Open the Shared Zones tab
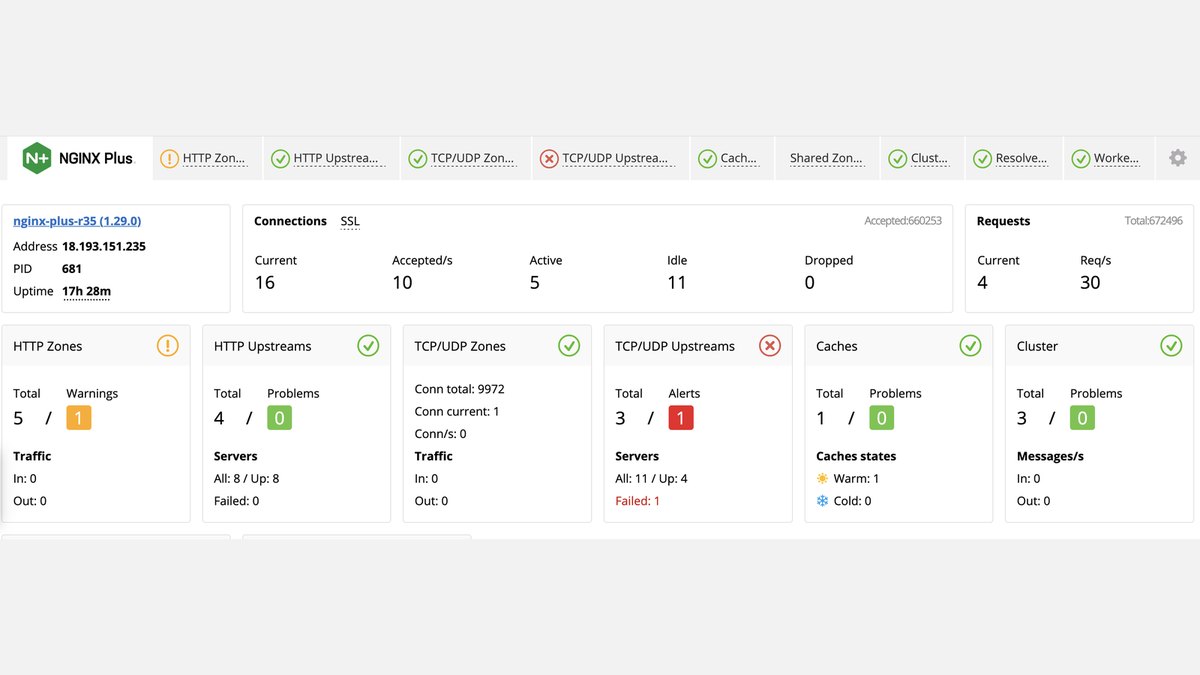1200x675 pixels. coord(825,158)
